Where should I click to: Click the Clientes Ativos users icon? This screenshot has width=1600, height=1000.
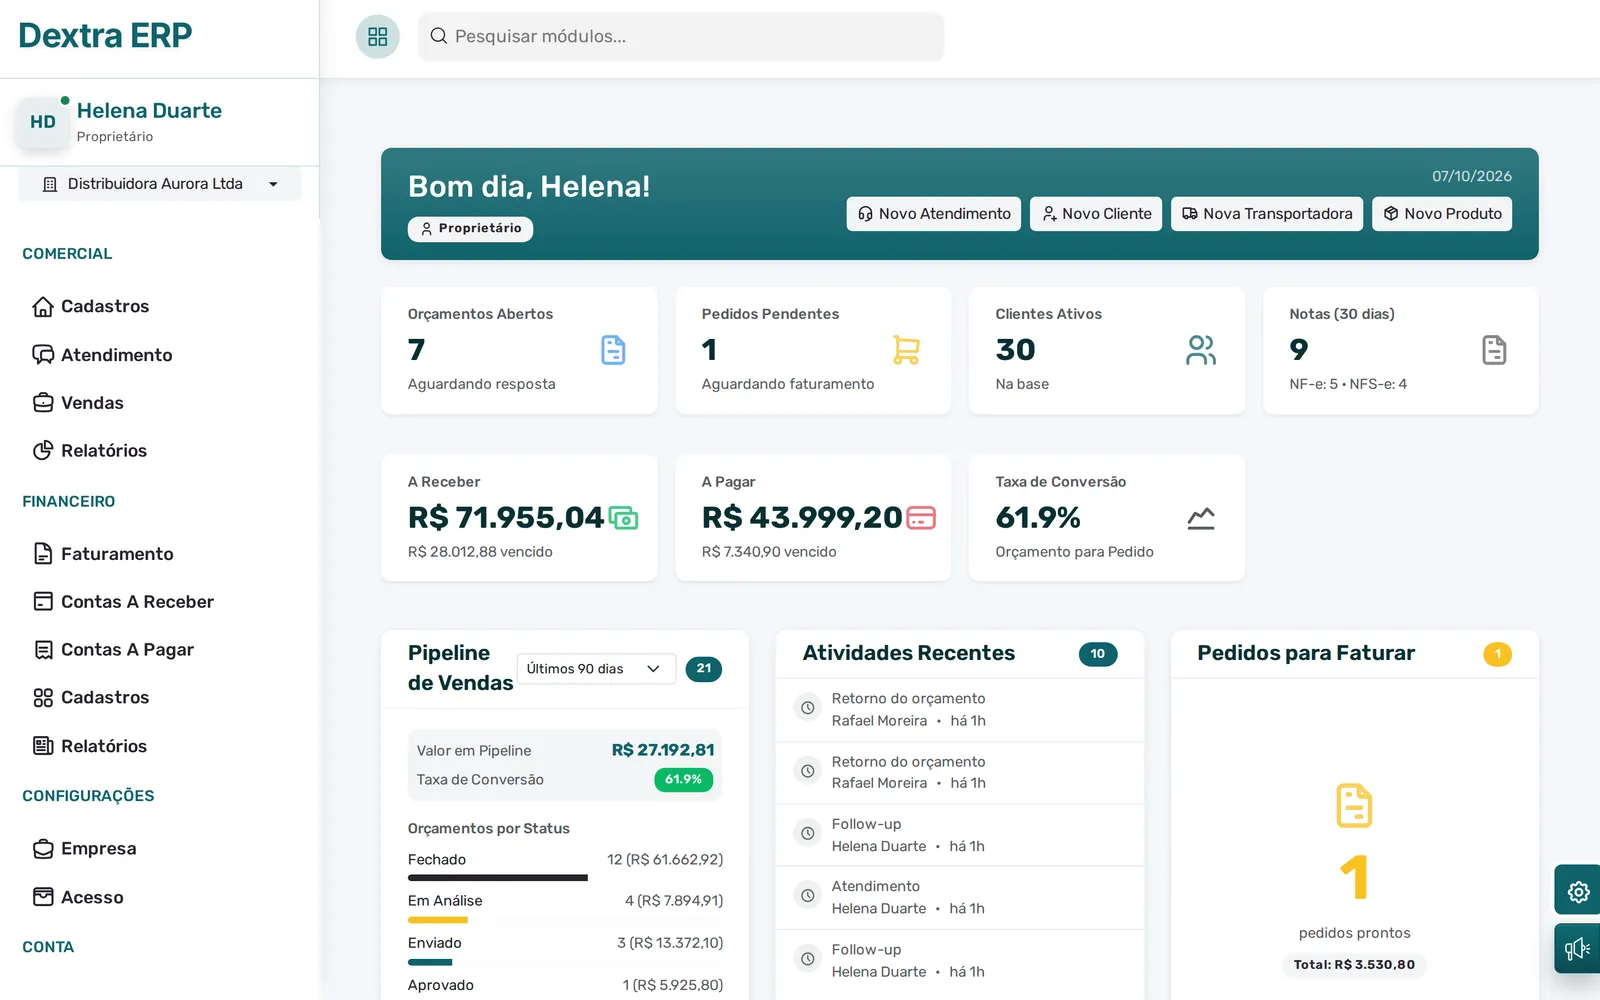tap(1201, 350)
